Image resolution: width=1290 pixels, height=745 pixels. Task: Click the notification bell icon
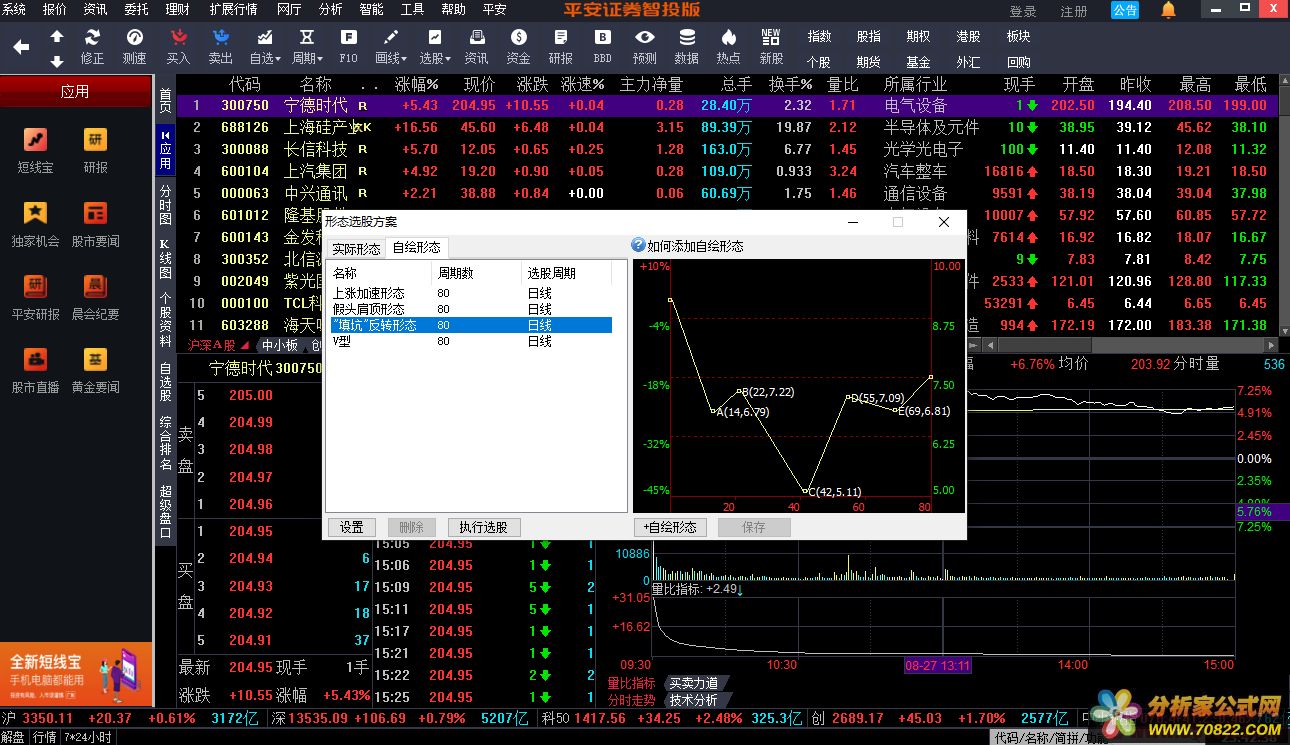click(1168, 10)
